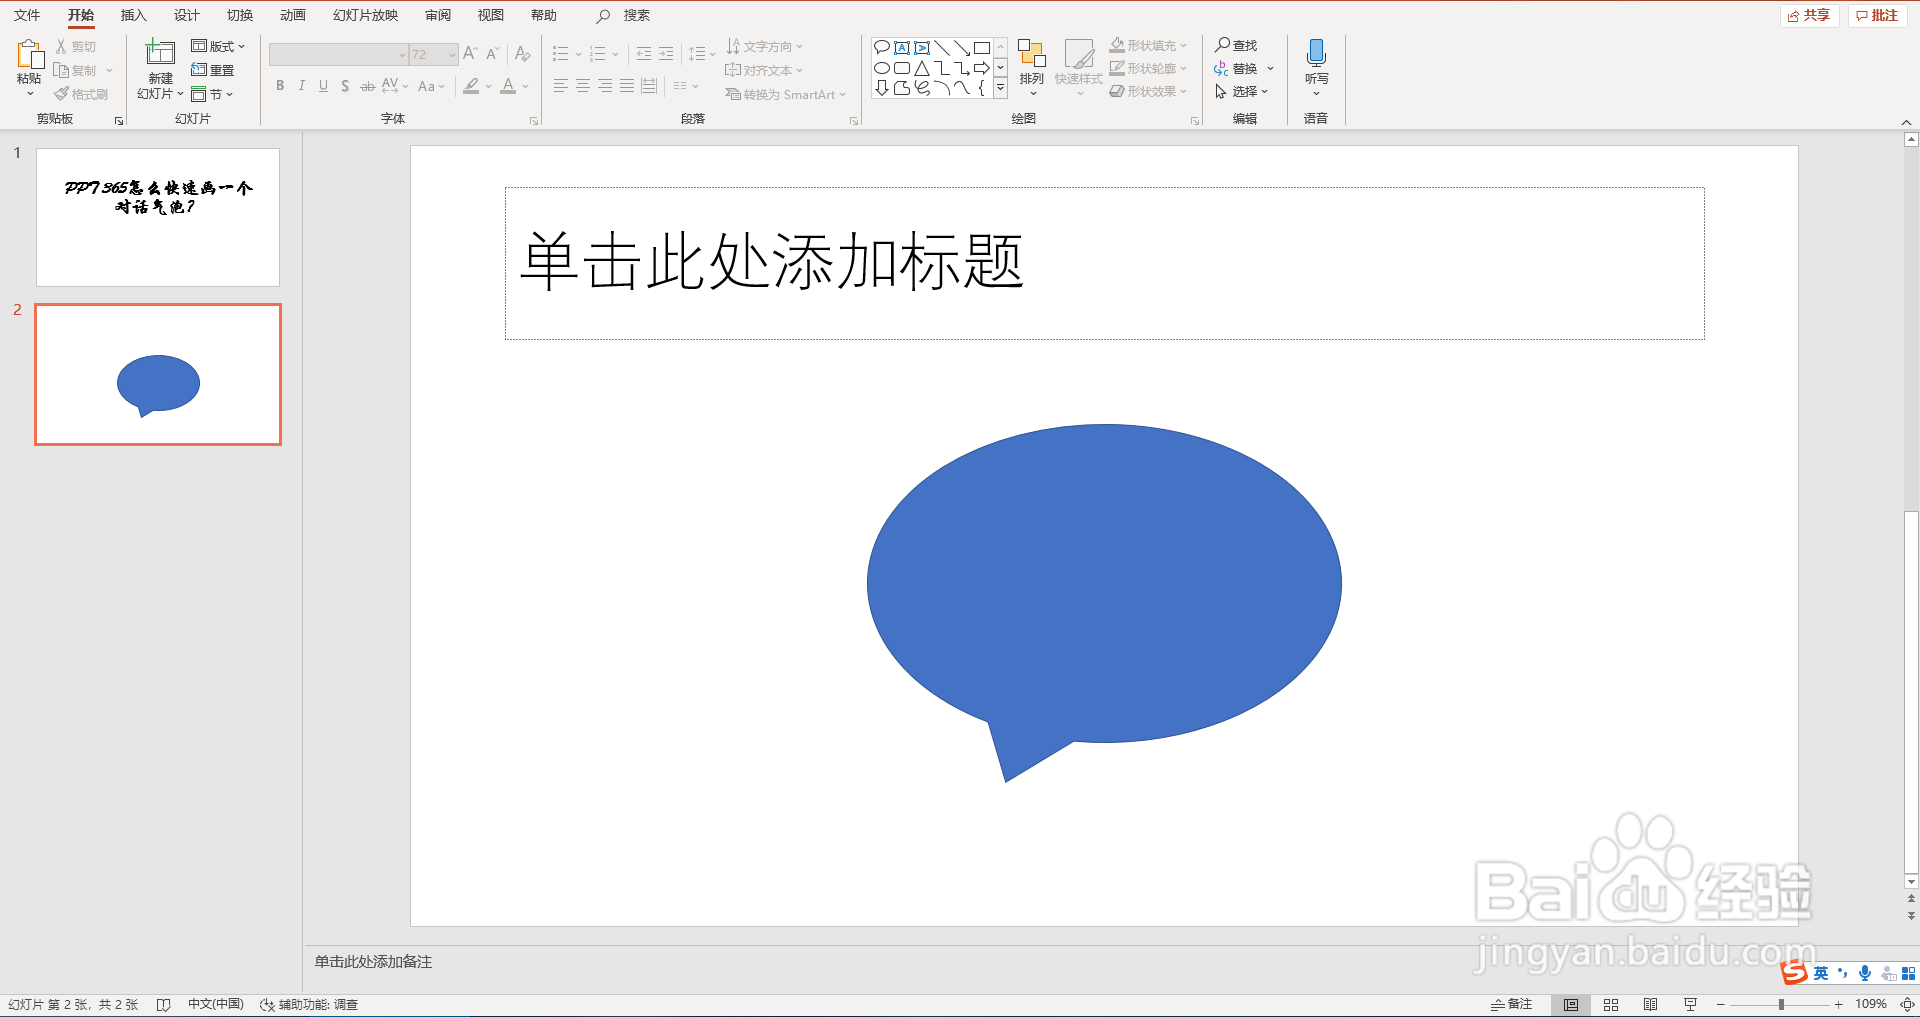Select the left brace shape in gallery
Viewport: 1920px width, 1017px height.
tap(982, 88)
